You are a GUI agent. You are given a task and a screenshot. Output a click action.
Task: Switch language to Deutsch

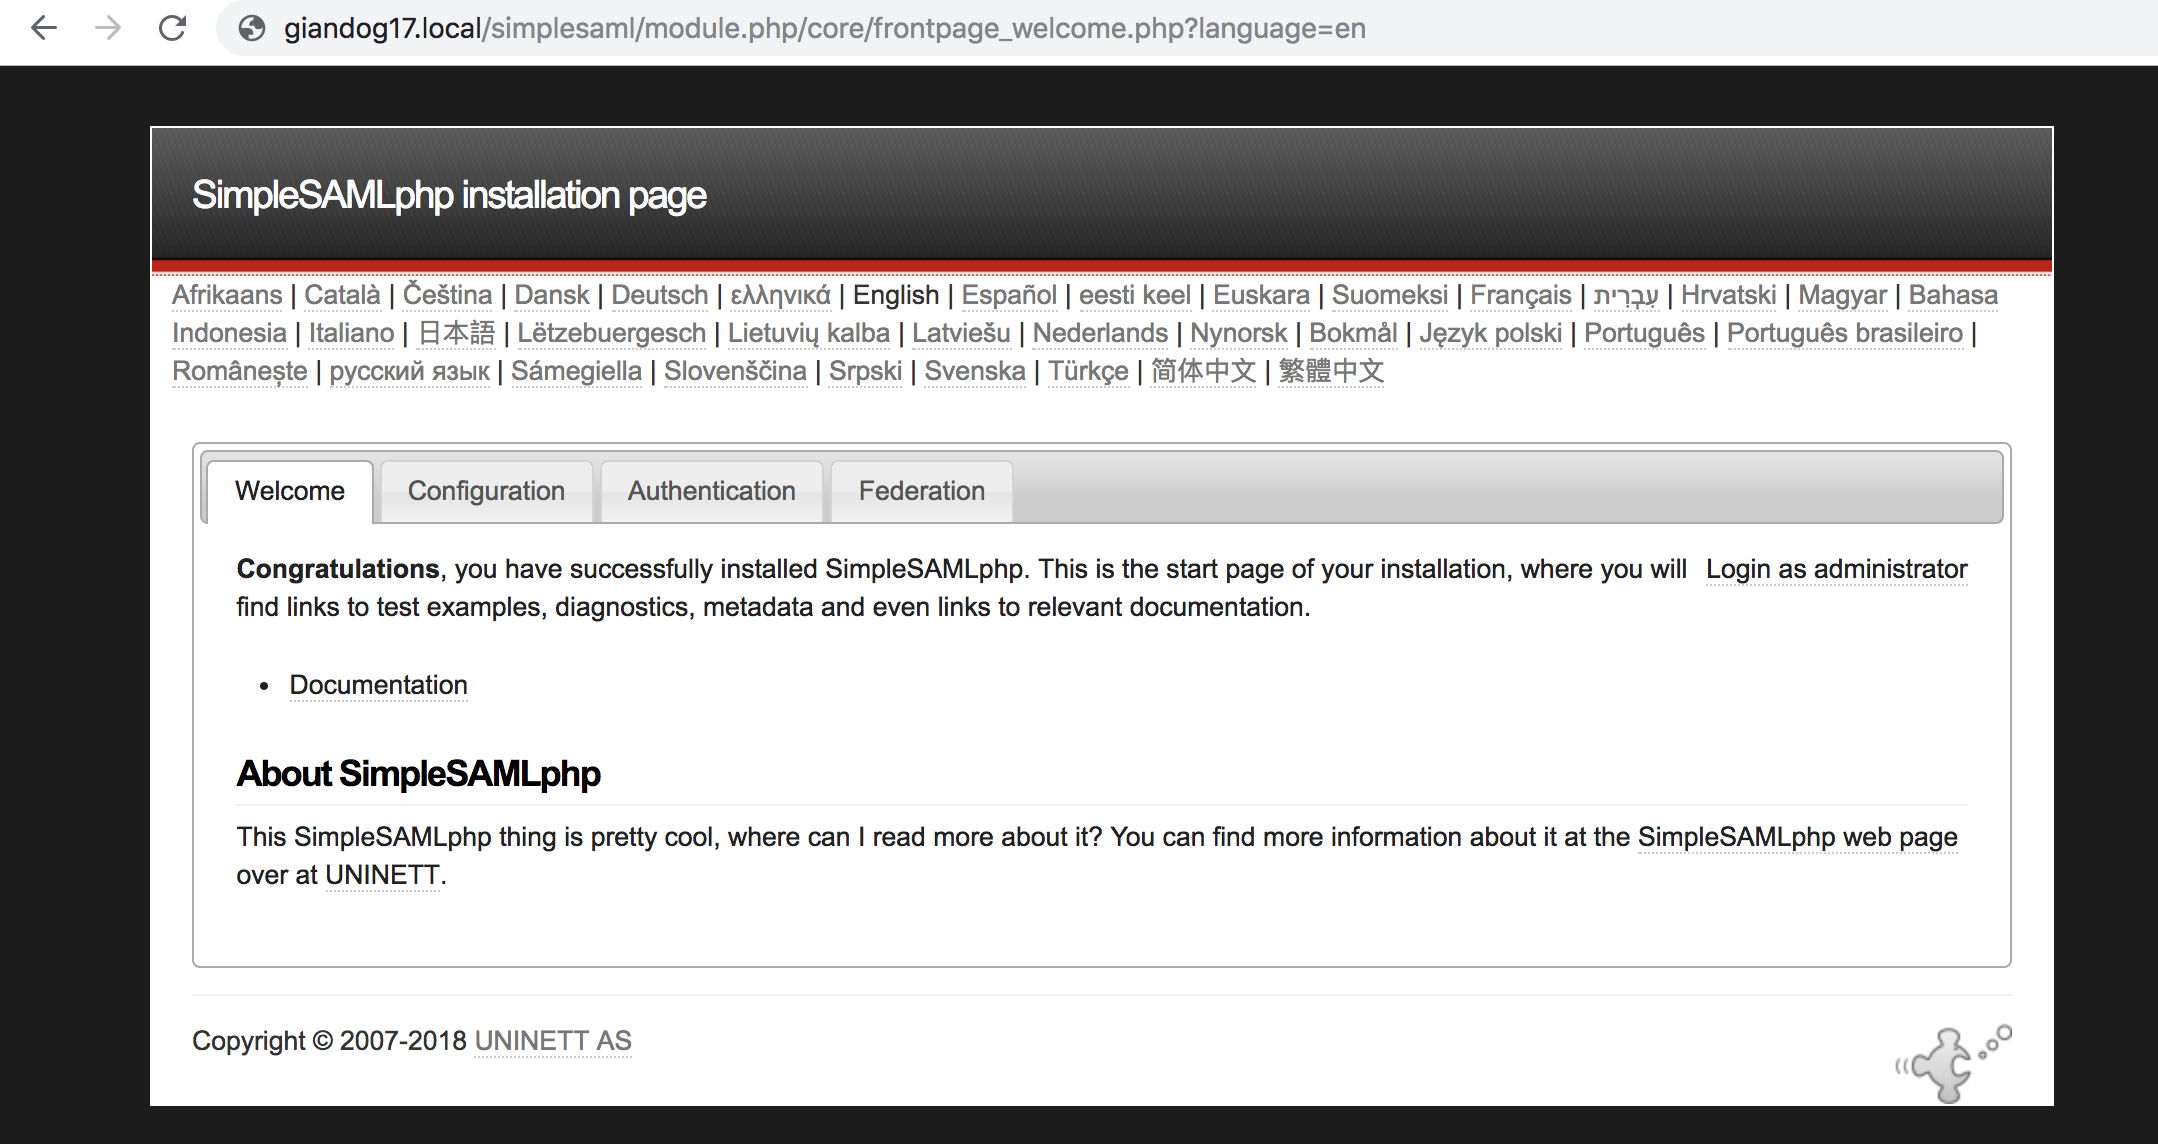(x=659, y=295)
